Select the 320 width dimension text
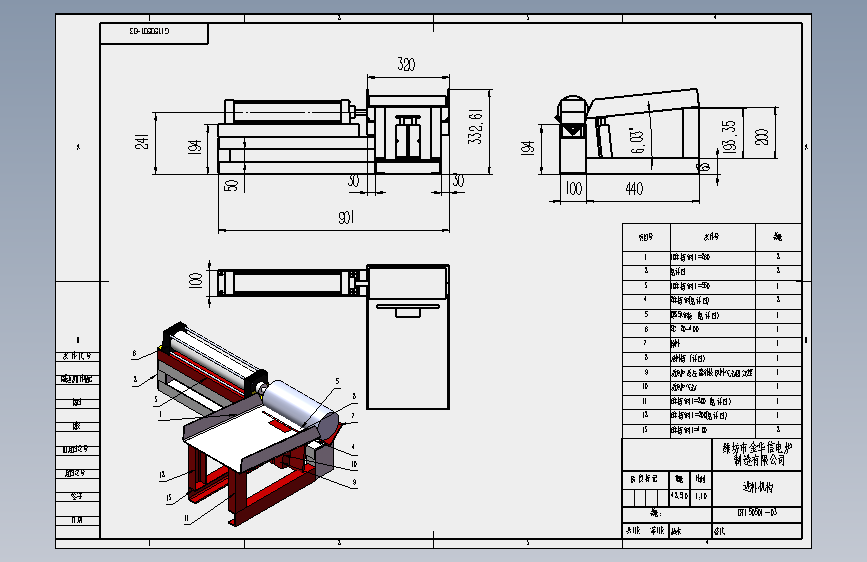The image size is (867, 562). 406,64
